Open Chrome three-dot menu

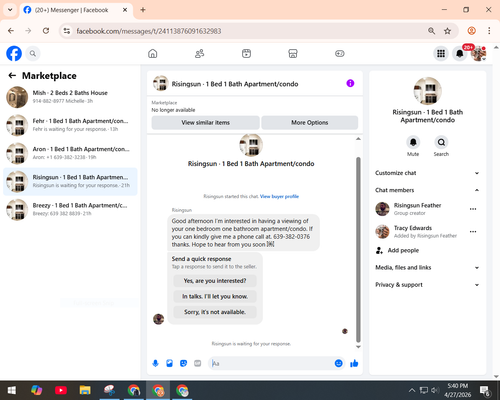489,31
